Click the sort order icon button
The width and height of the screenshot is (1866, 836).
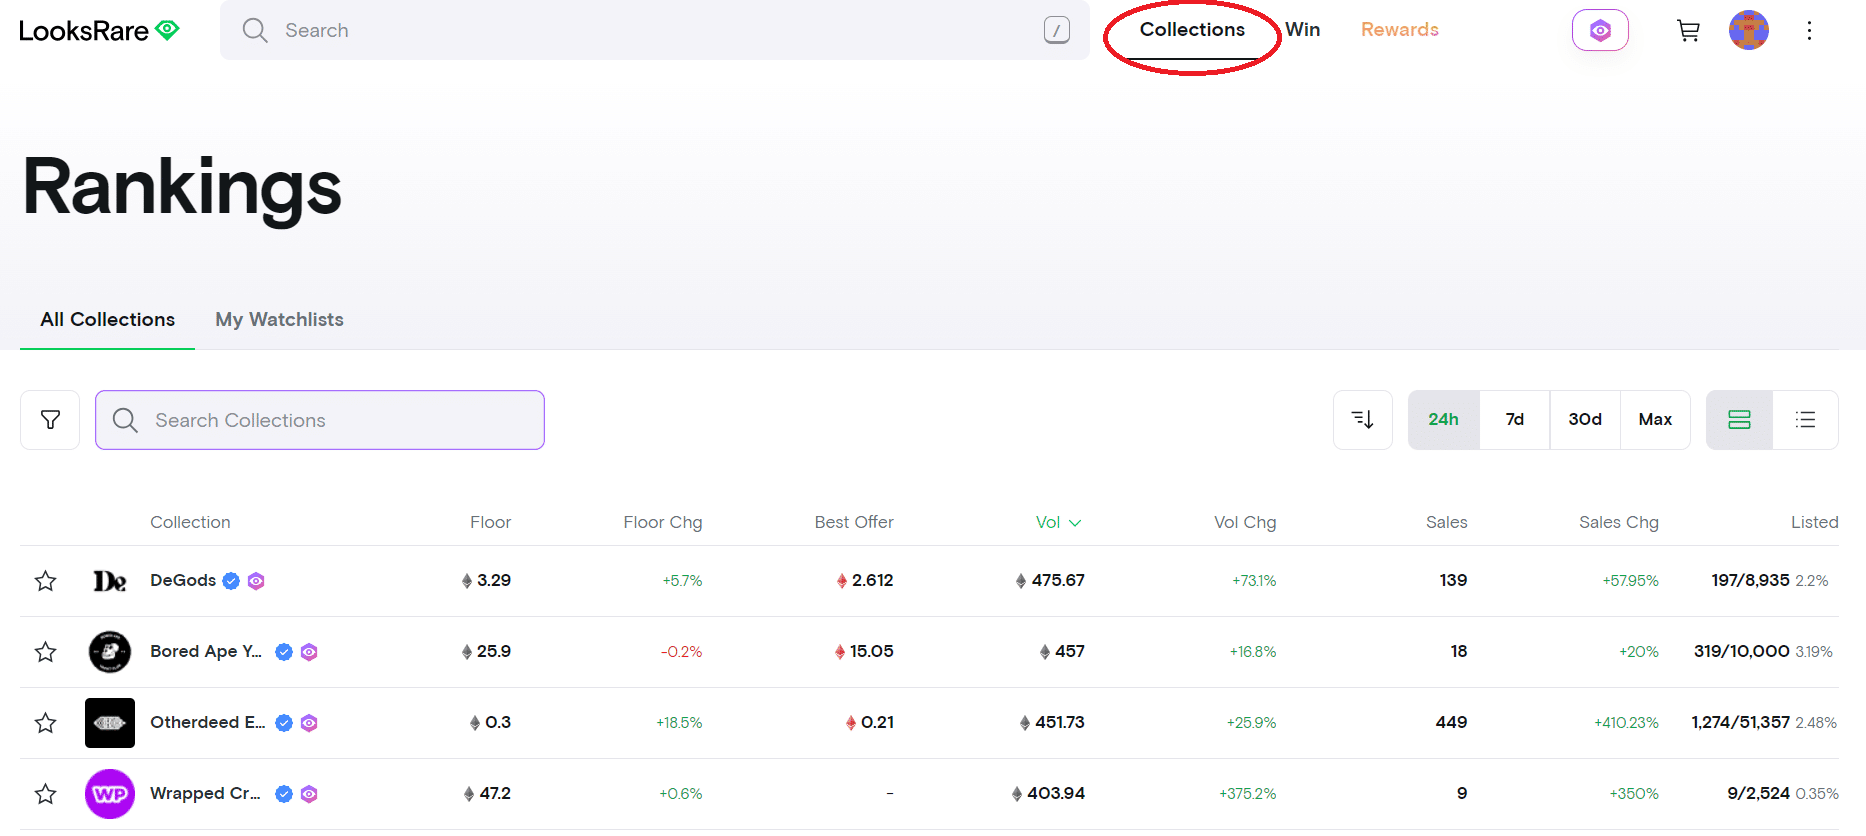(1363, 420)
